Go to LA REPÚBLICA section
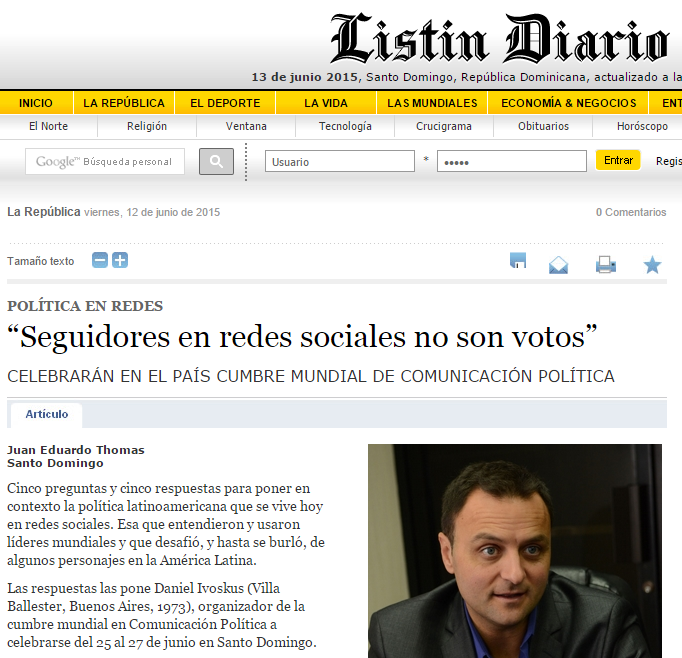The height and width of the screenshot is (658, 682). click(124, 103)
